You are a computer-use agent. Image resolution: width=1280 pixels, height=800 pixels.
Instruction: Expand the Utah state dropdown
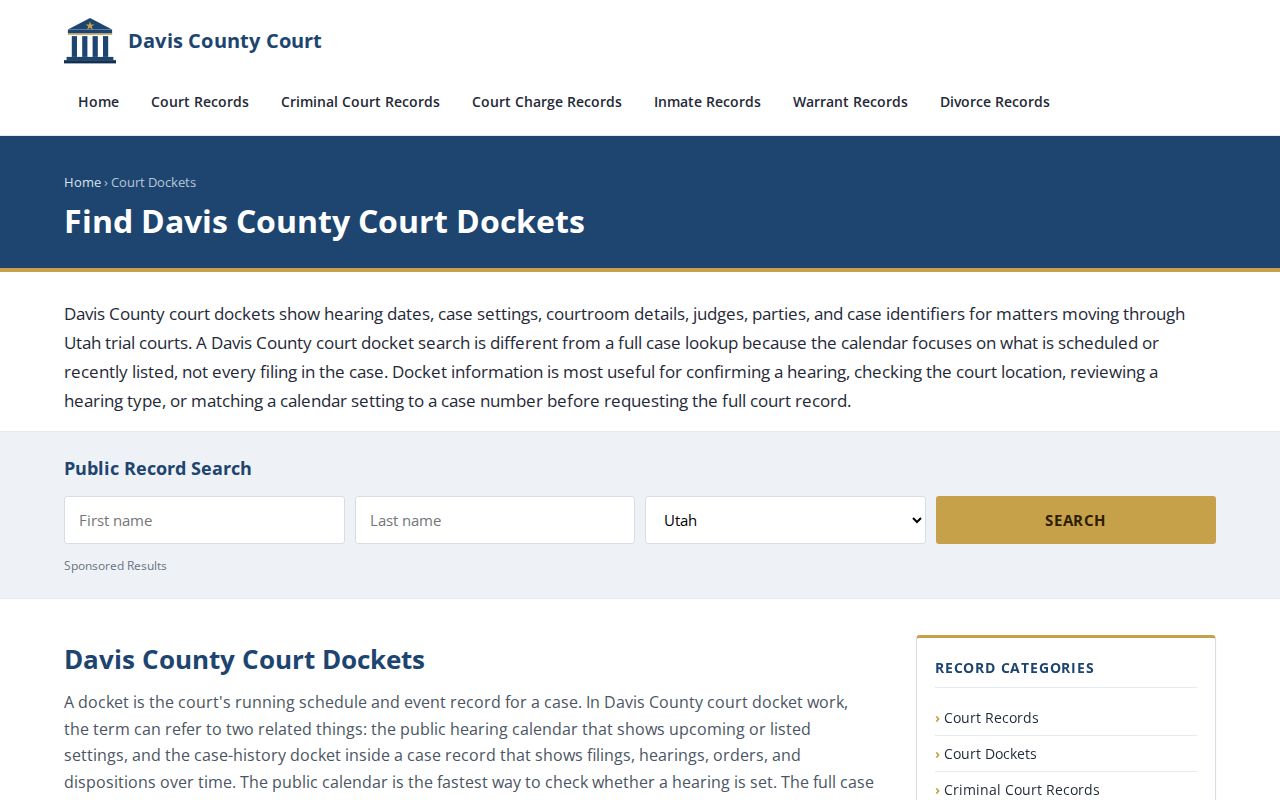coord(785,520)
